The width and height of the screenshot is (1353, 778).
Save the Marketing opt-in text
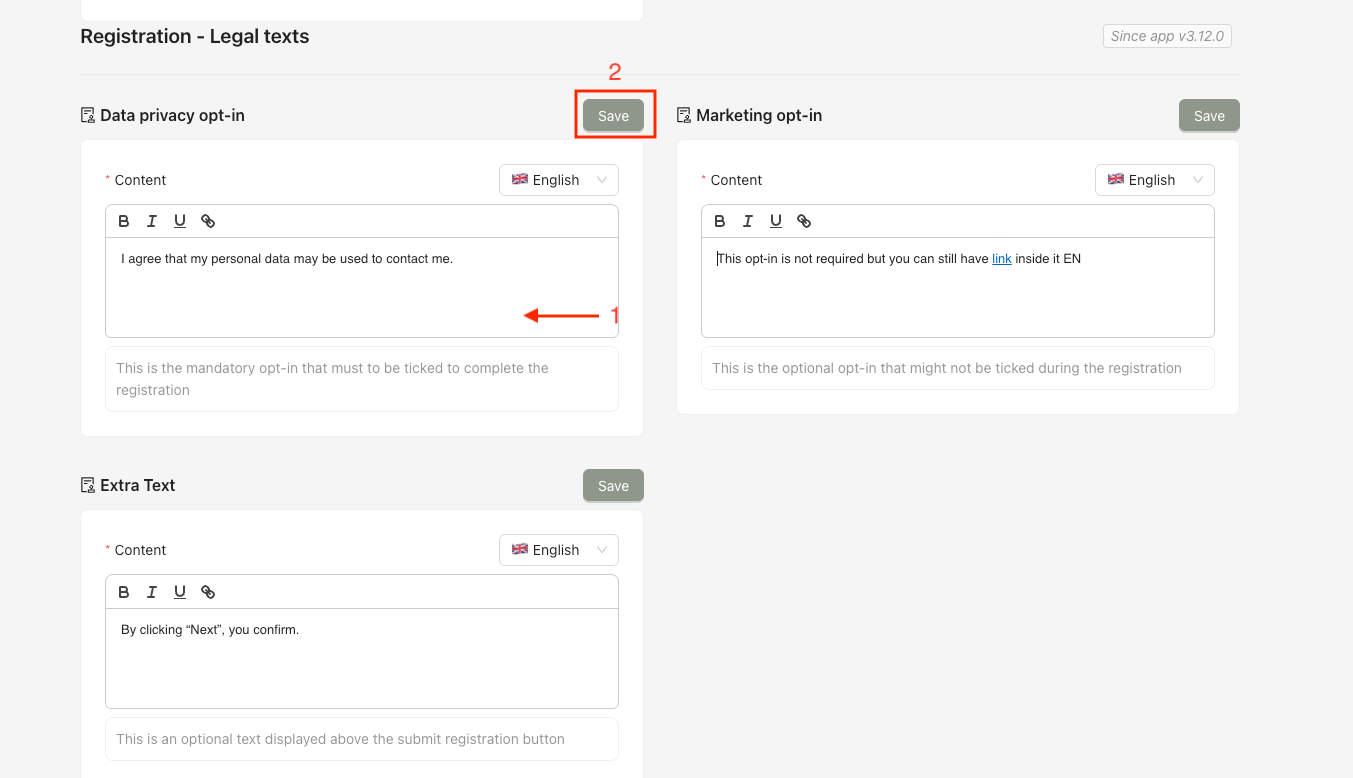(x=1209, y=116)
